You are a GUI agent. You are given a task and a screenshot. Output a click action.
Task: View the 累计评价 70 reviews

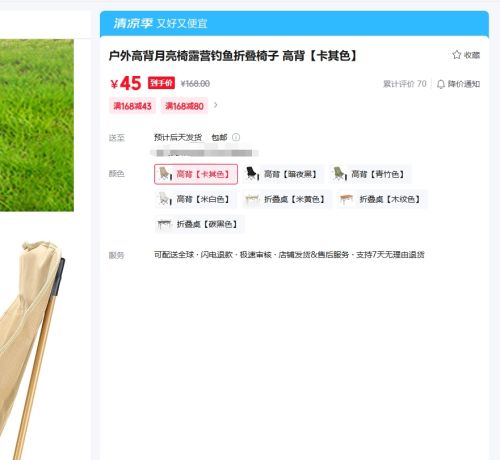point(404,84)
